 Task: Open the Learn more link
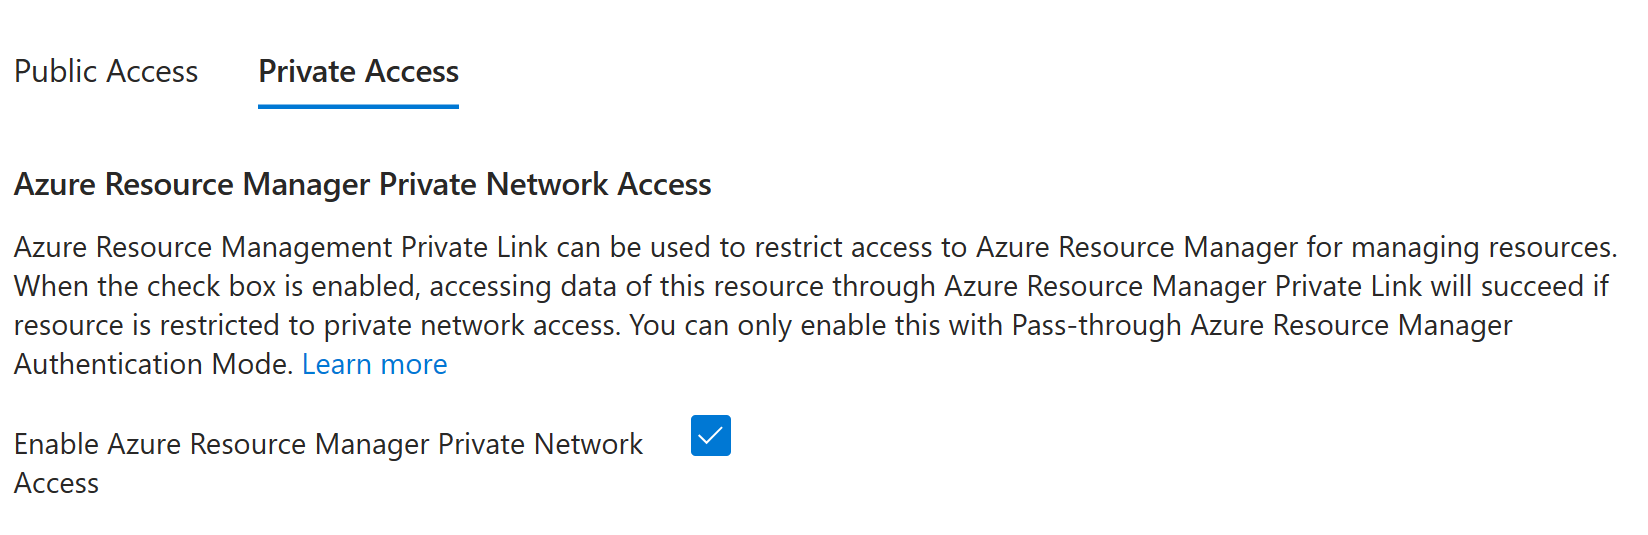(x=374, y=364)
